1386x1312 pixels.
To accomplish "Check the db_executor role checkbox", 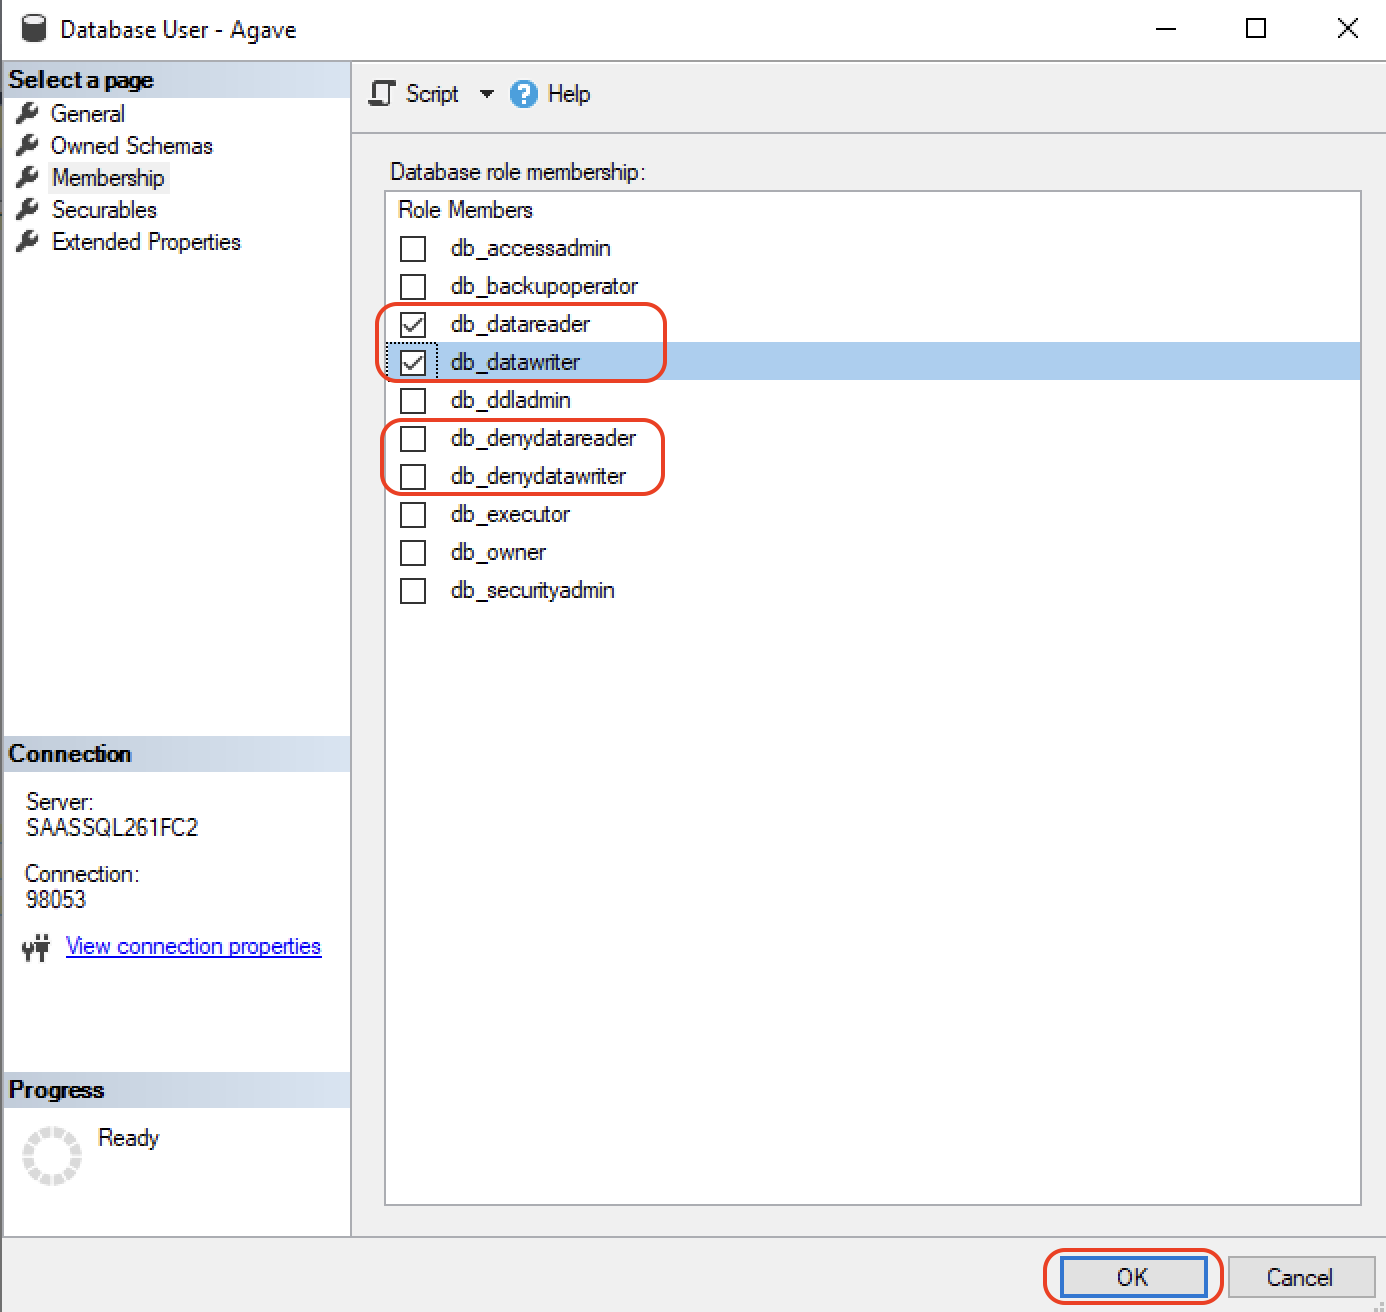I will pos(413,514).
